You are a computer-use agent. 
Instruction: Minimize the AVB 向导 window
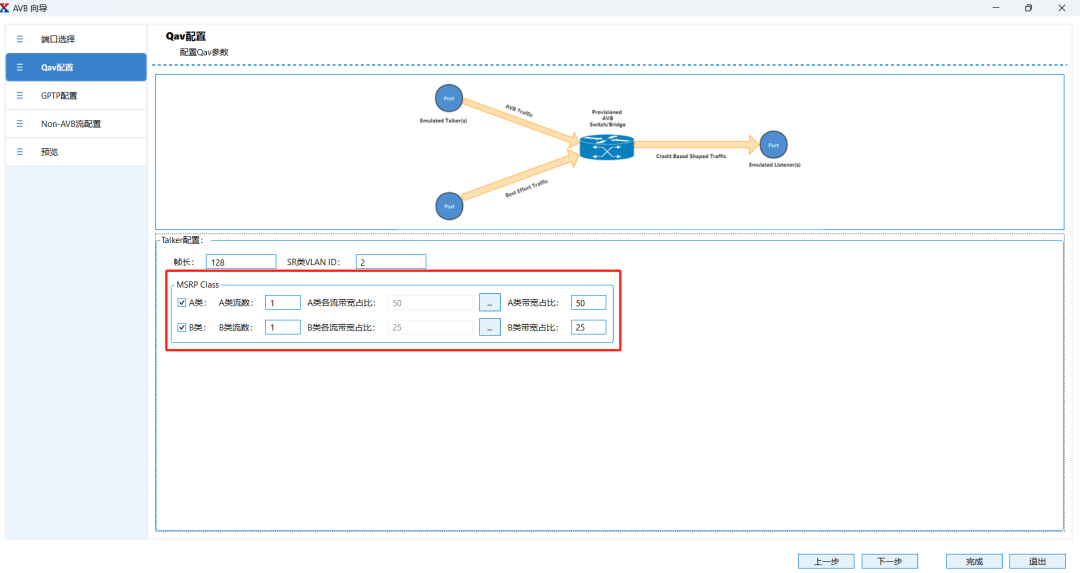click(996, 8)
